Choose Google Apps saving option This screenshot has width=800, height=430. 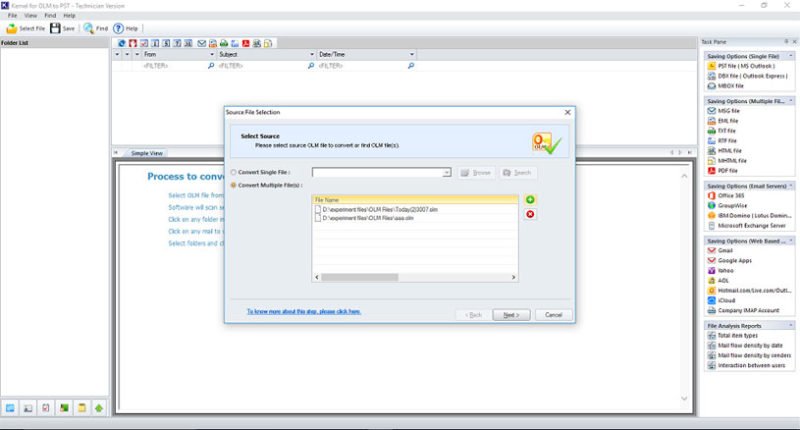(730, 261)
